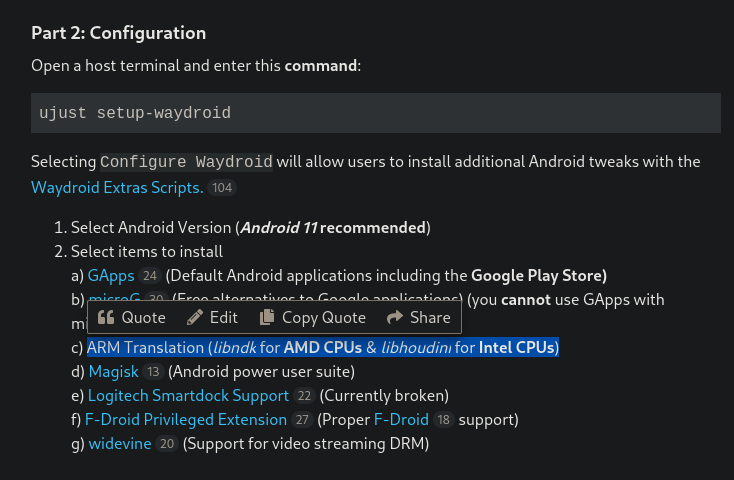Choose Edit in the selection popup
The width and height of the screenshot is (734, 480).
(223, 318)
